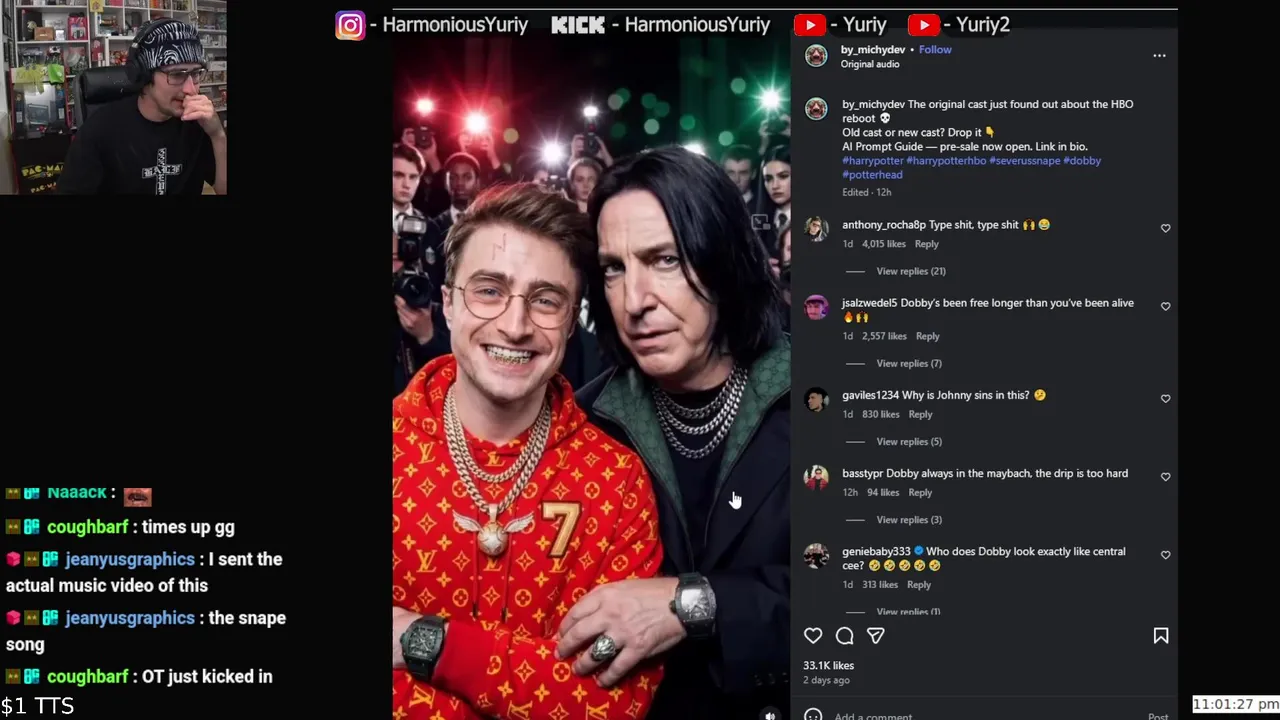
Task: Like the post with the heart icon
Action: pyautogui.click(x=813, y=636)
